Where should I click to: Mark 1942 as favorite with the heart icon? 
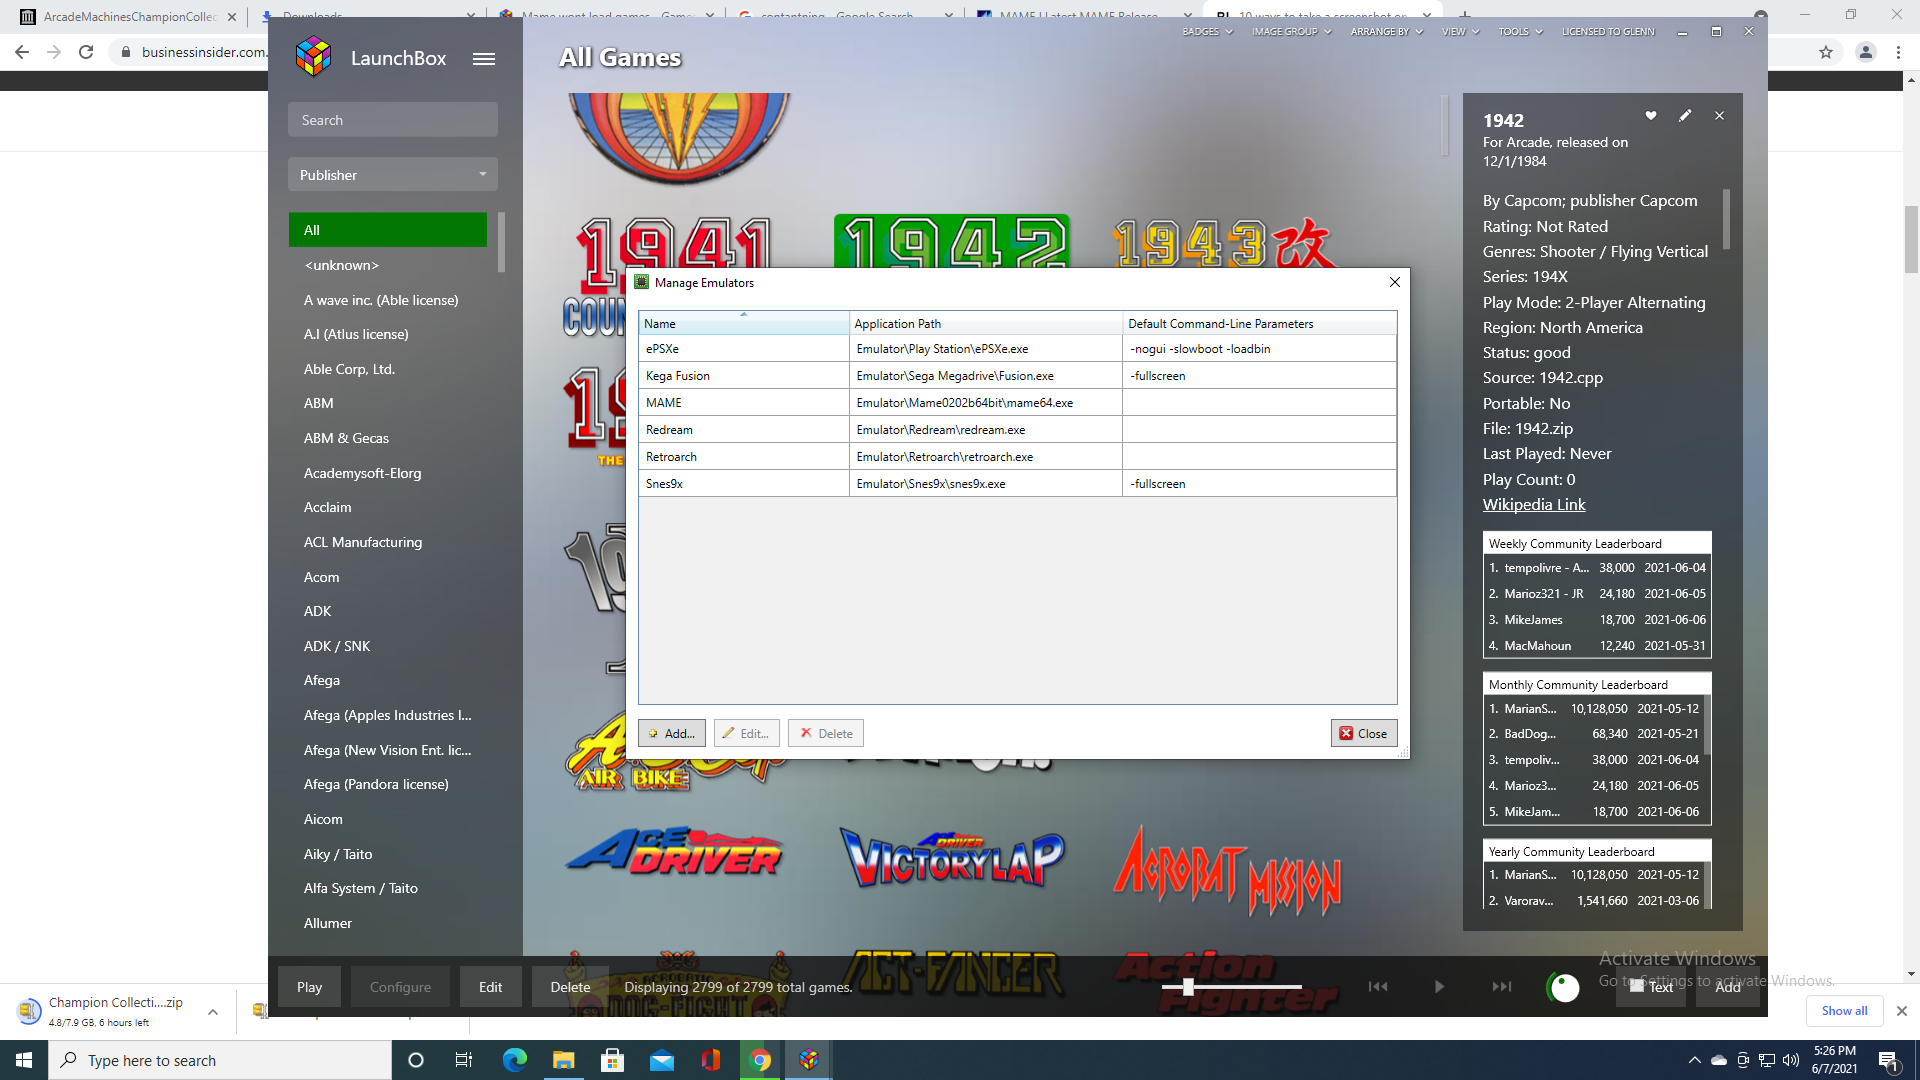coord(1651,116)
